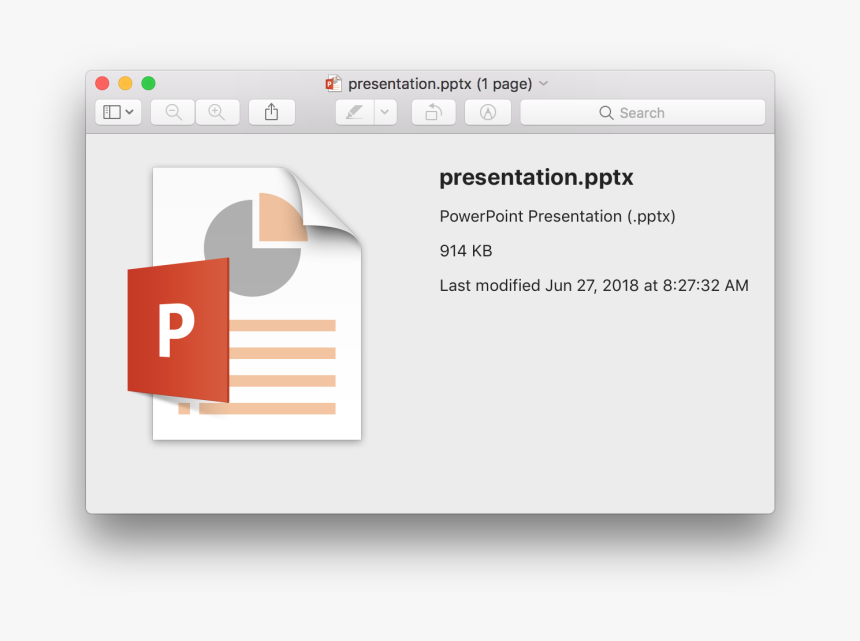The height and width of the screenshot is (641, 860).
Task: Toggle the Markup toolbar icon
Action: coord(488,112)
